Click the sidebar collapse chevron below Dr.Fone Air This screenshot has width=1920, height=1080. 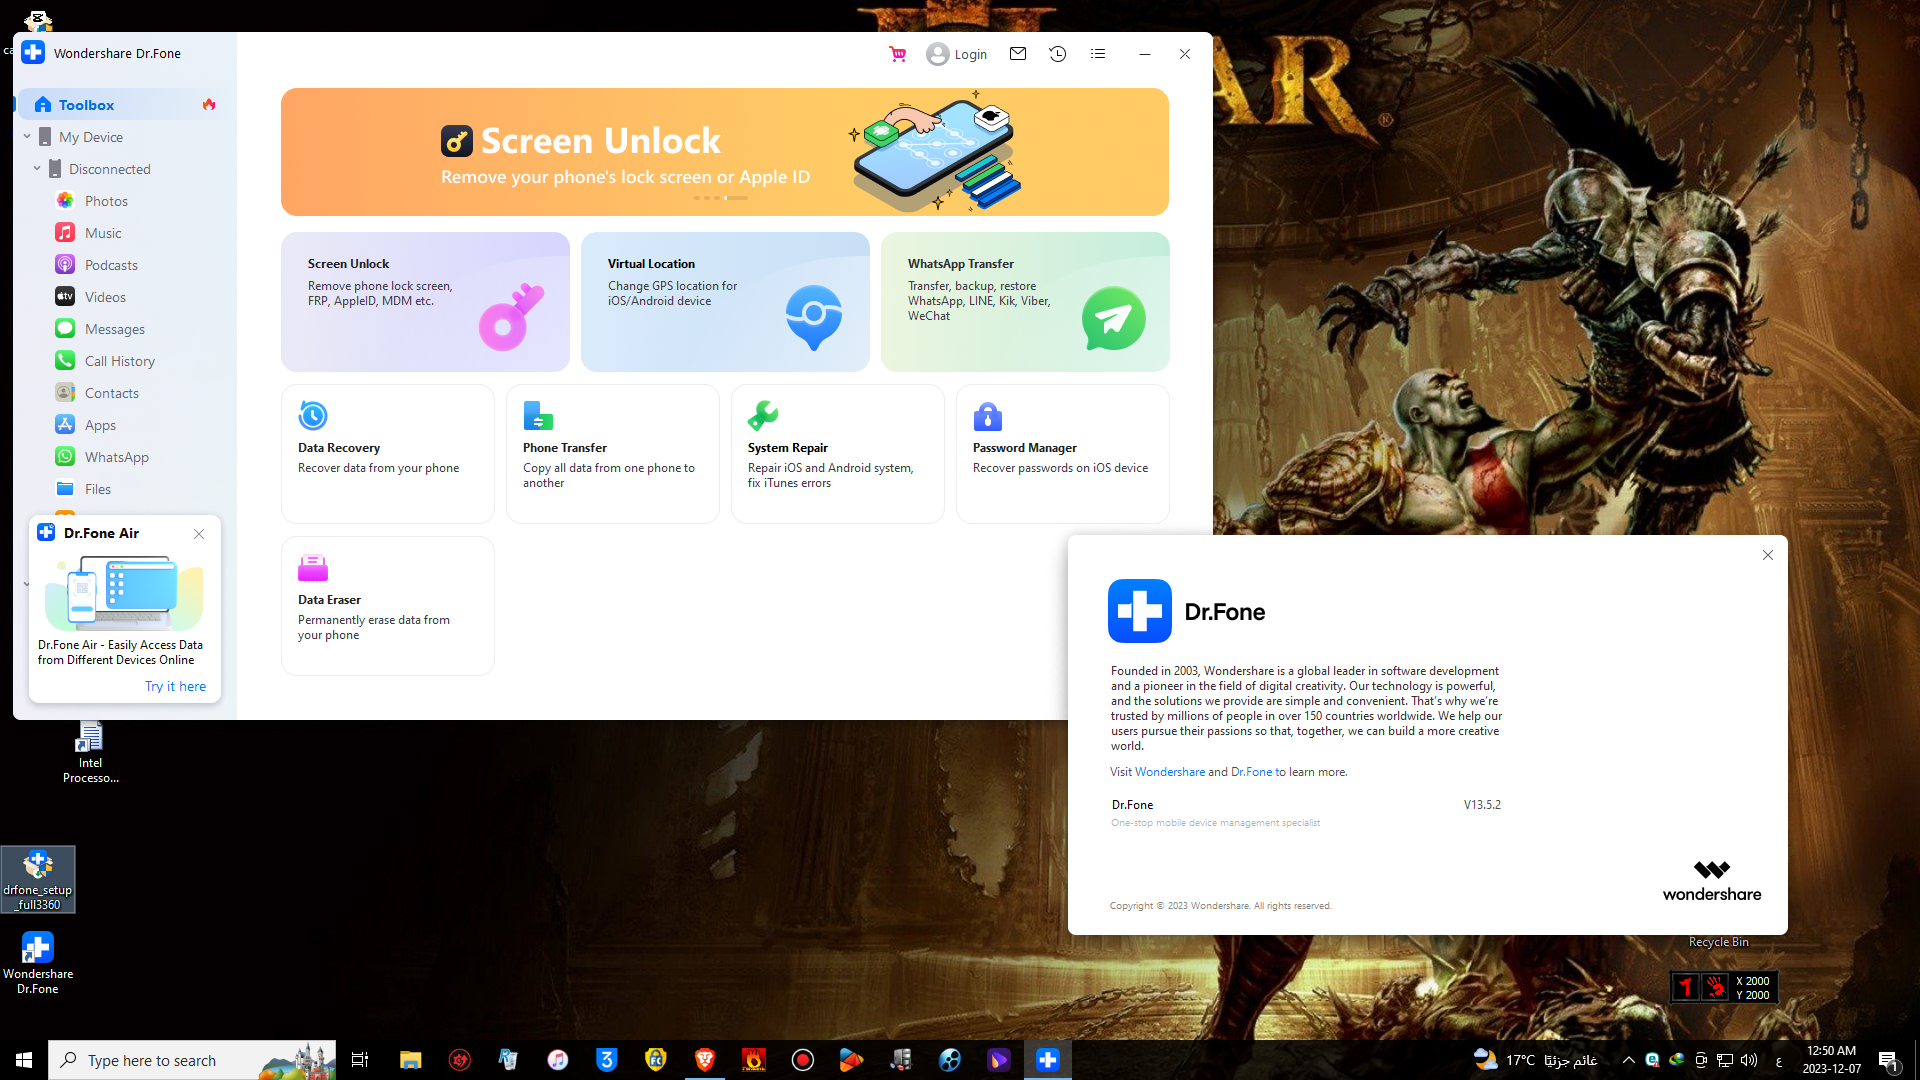[26, 584]
